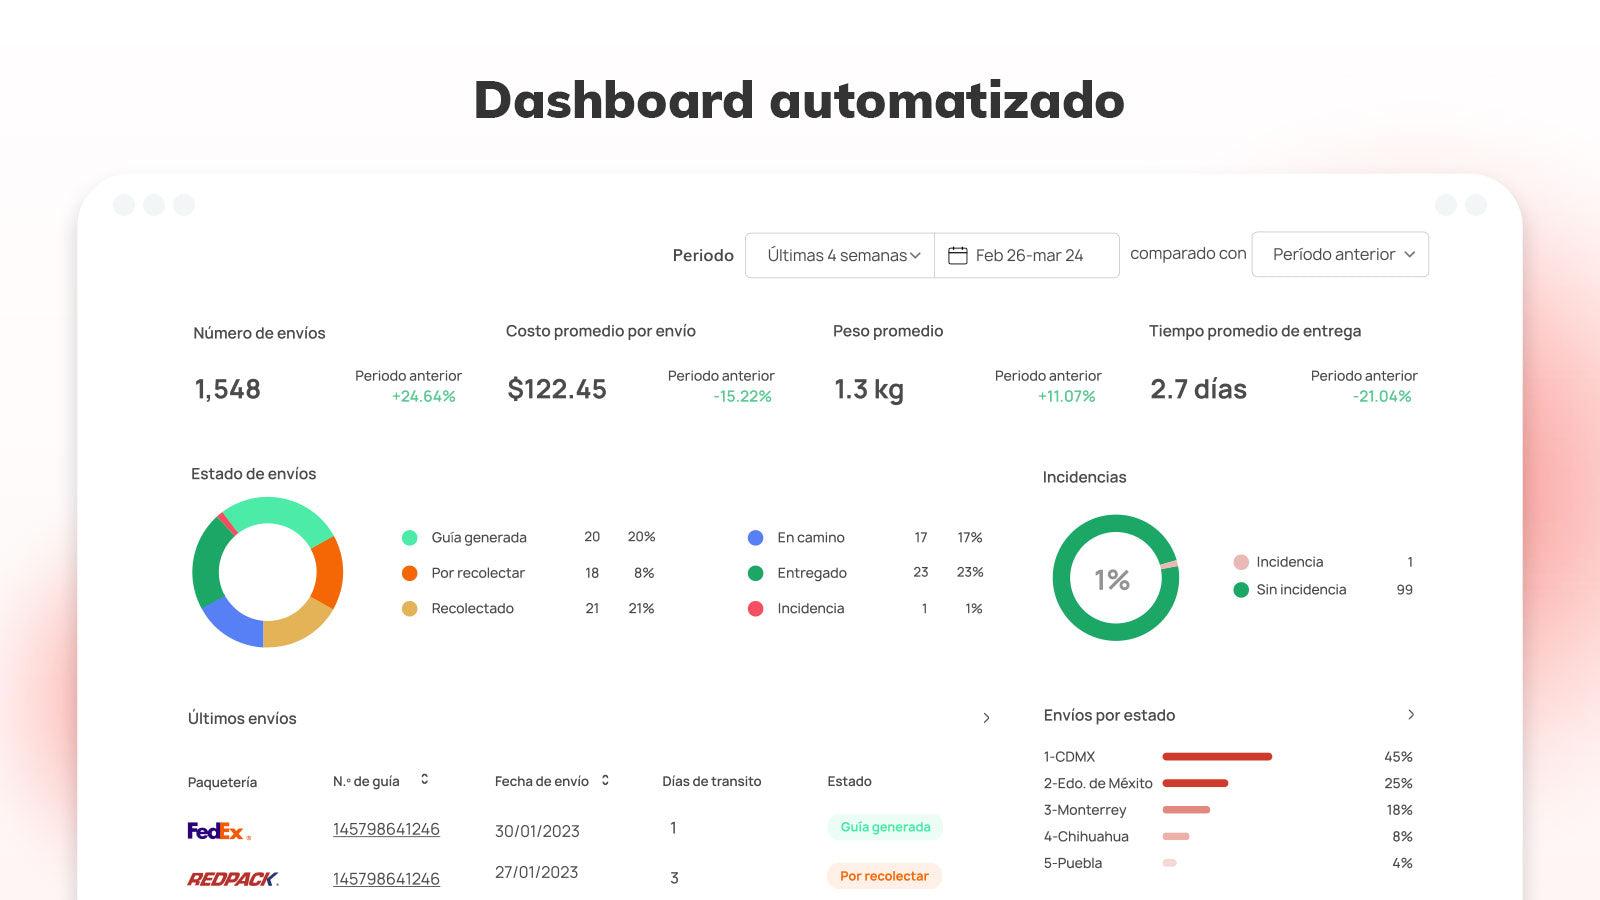1600x900 pixels.
Task: Open tracking link 145798641246 on the FedEx row
Action: coord(386,829)
